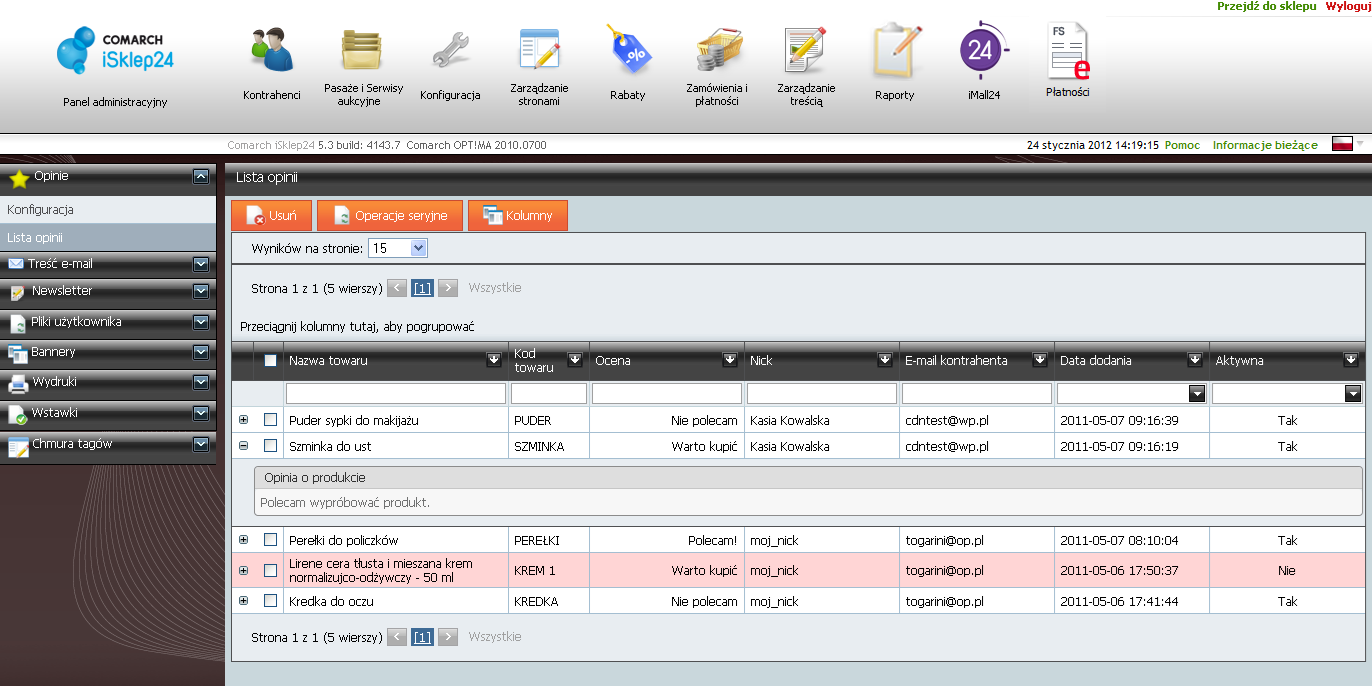The width and height of the screenshot is (1372, 686).
Task: Select checkbox for Szminka do ust
Action: 270,446
